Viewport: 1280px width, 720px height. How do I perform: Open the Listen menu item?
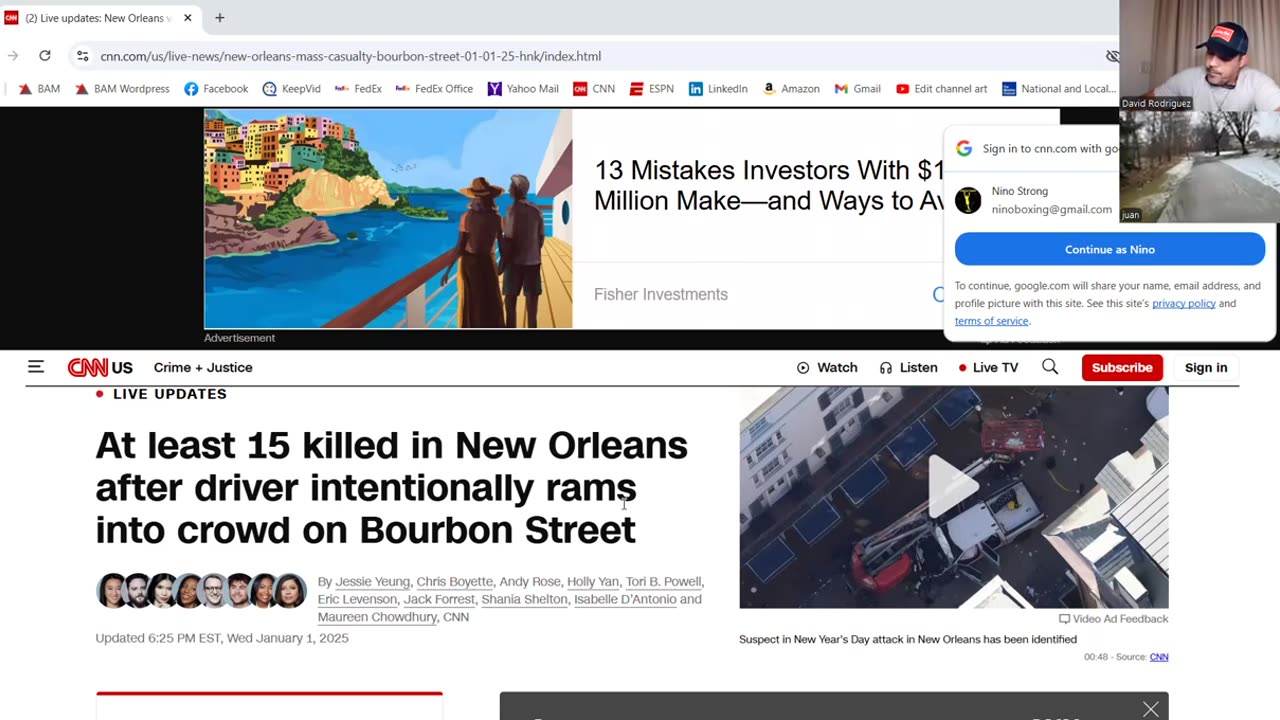click(x=908, y=368)
